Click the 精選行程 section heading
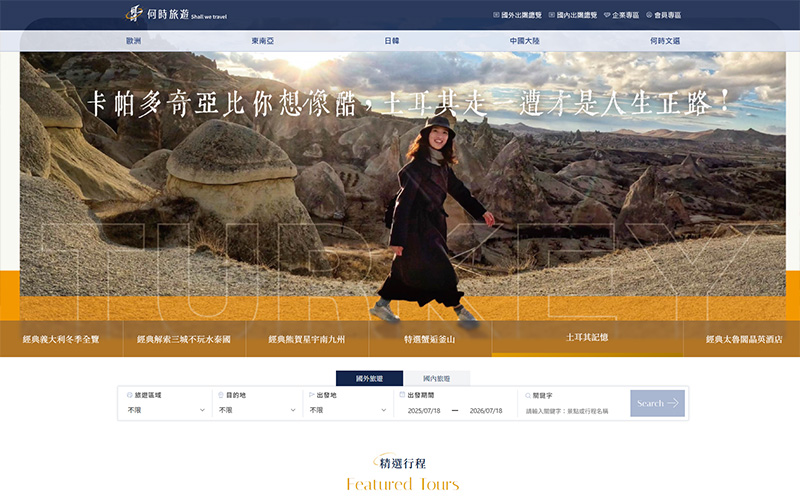This screenshot has height=502, width=800. [x=403, y=463]
